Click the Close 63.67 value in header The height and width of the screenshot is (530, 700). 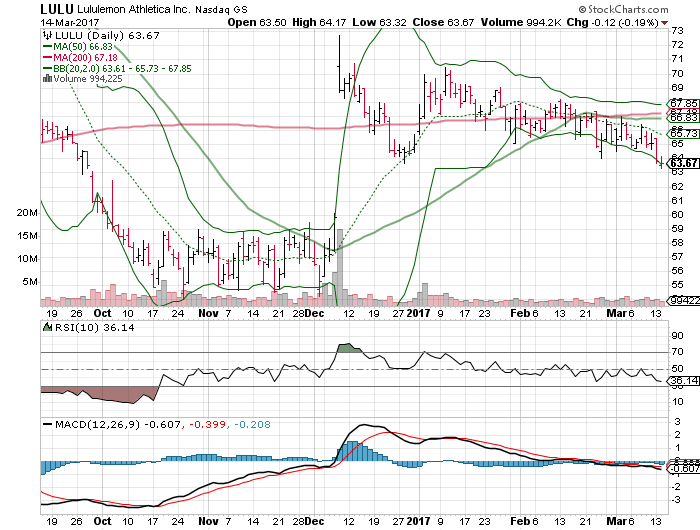tap(443, 22)
